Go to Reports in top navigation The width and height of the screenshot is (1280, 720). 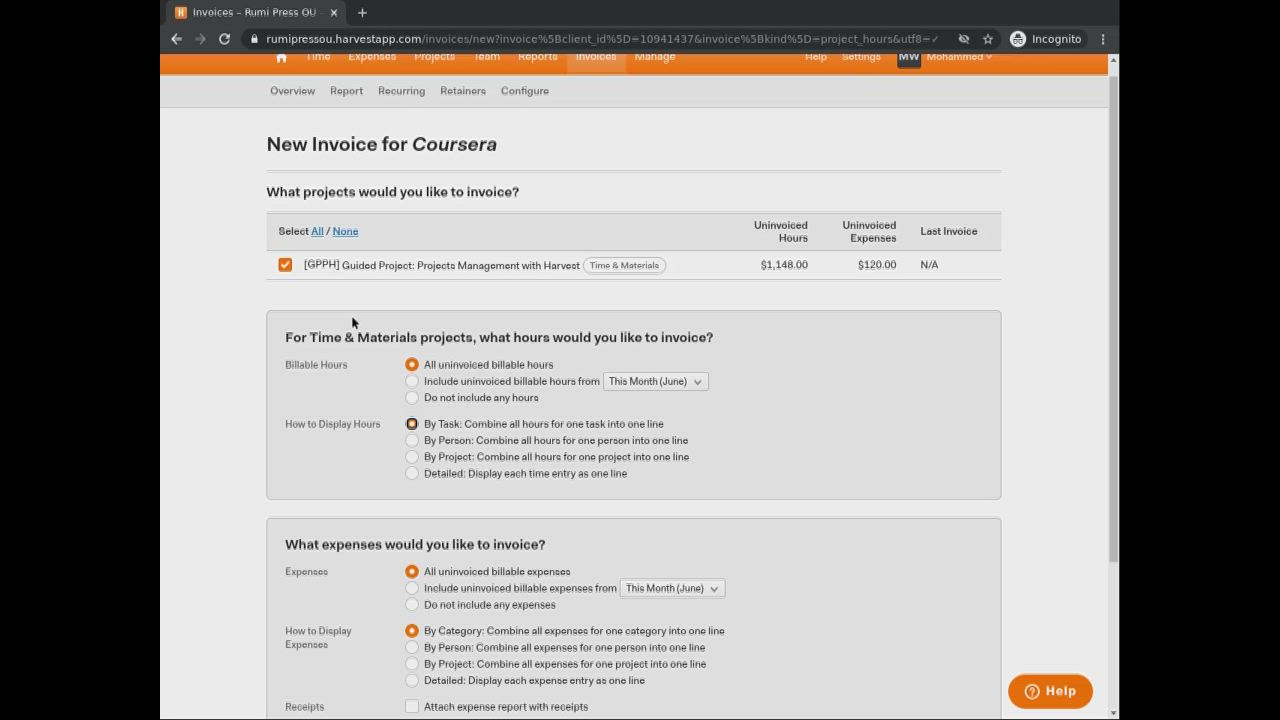pos(538,57)
